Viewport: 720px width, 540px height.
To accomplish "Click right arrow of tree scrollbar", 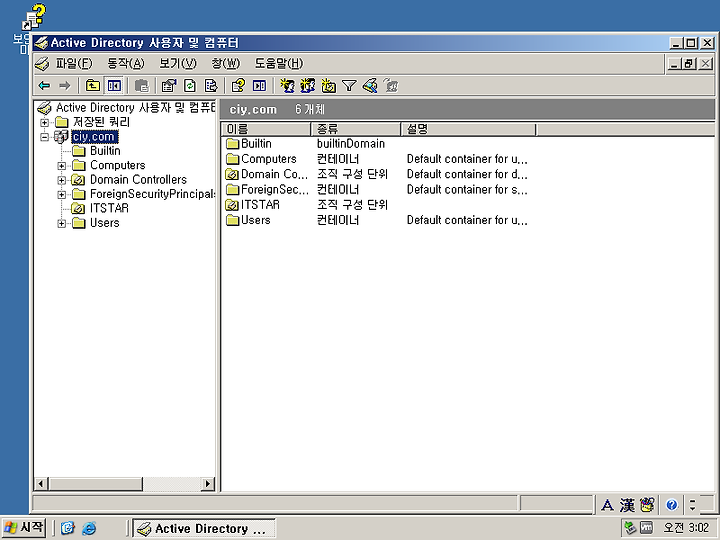I will (208, 484).
